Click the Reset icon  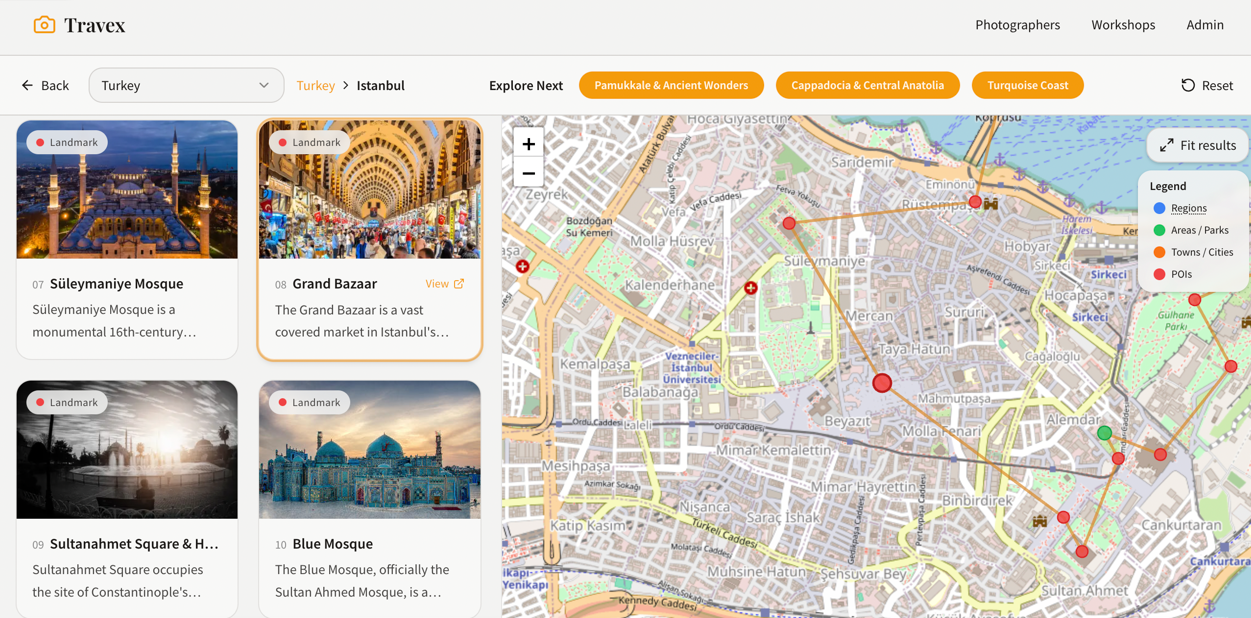[1188, 86]
